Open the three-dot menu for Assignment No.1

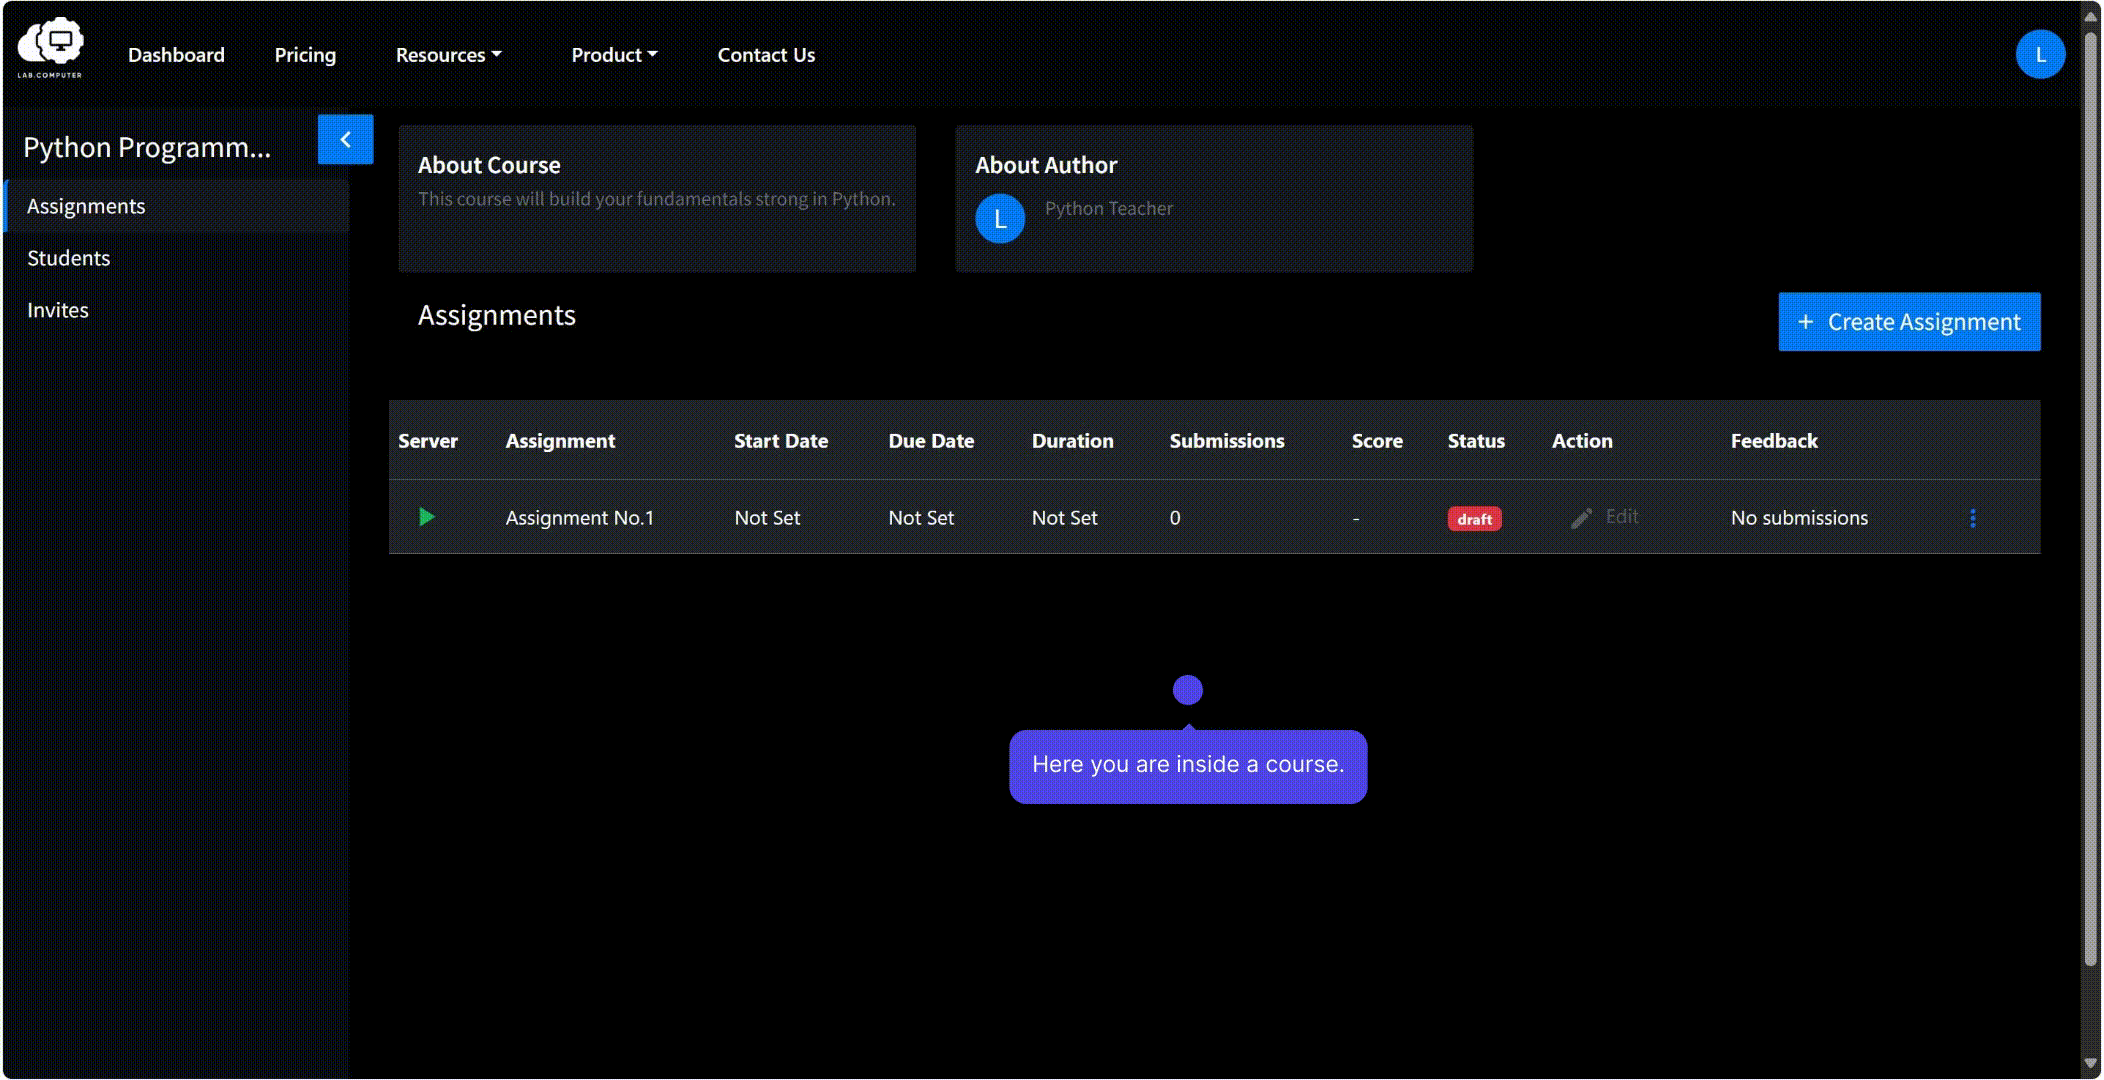pyautogui.click(x=1972, y=518)
